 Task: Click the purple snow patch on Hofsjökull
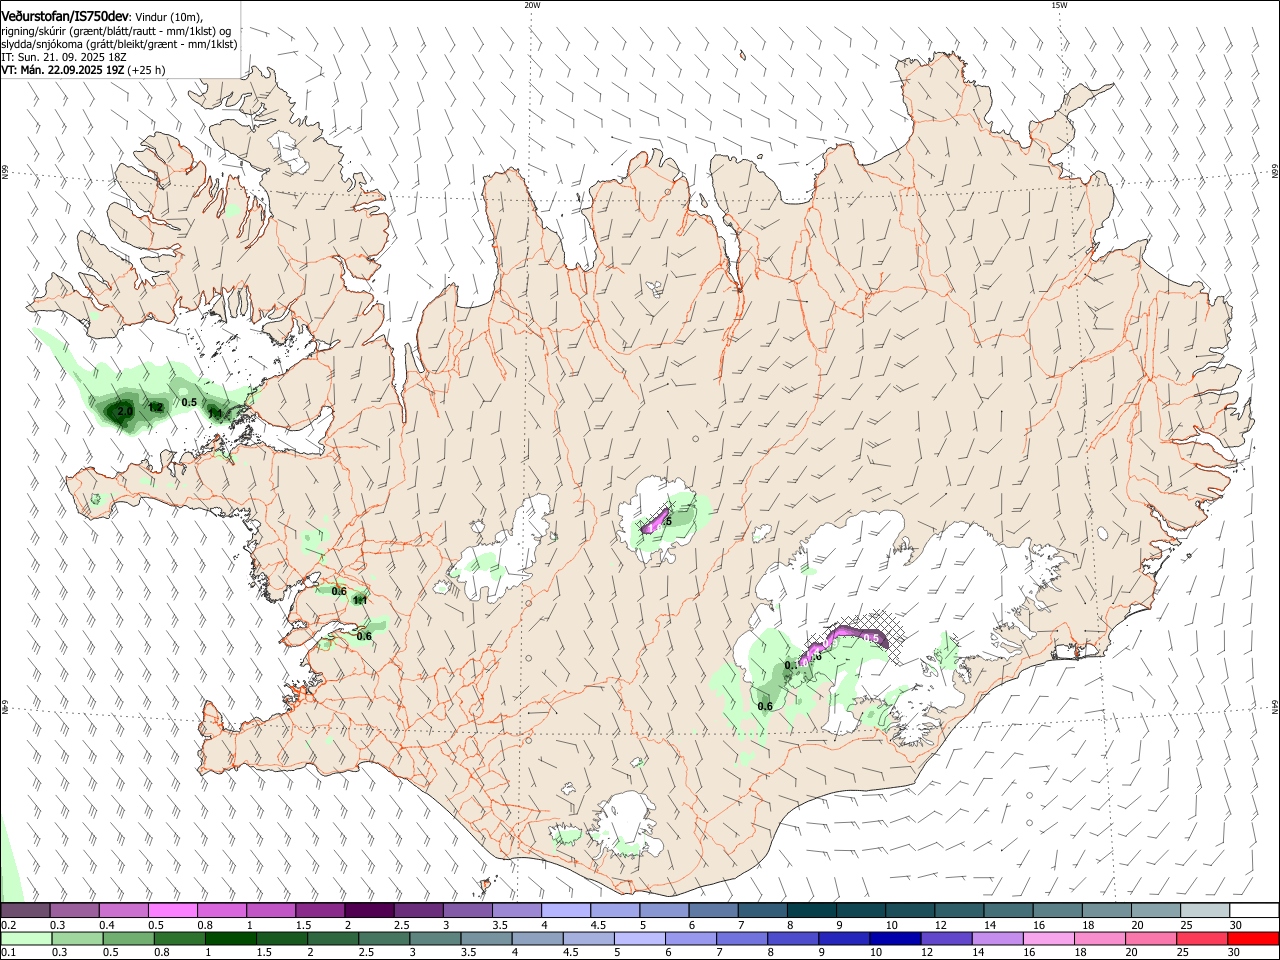656,520
